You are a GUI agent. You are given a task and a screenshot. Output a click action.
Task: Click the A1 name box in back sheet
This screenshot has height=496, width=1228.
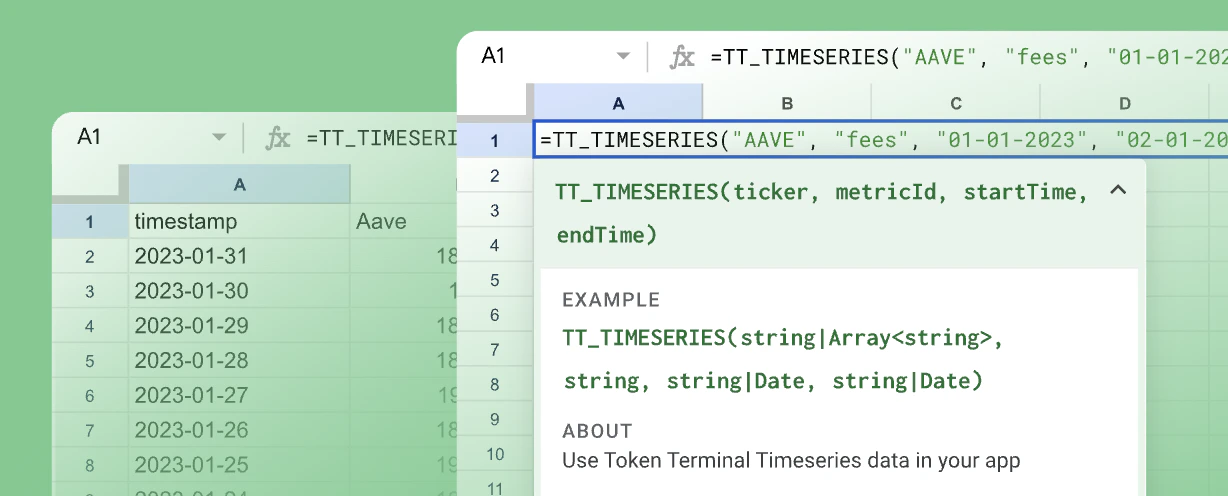(x=90, y=137)
